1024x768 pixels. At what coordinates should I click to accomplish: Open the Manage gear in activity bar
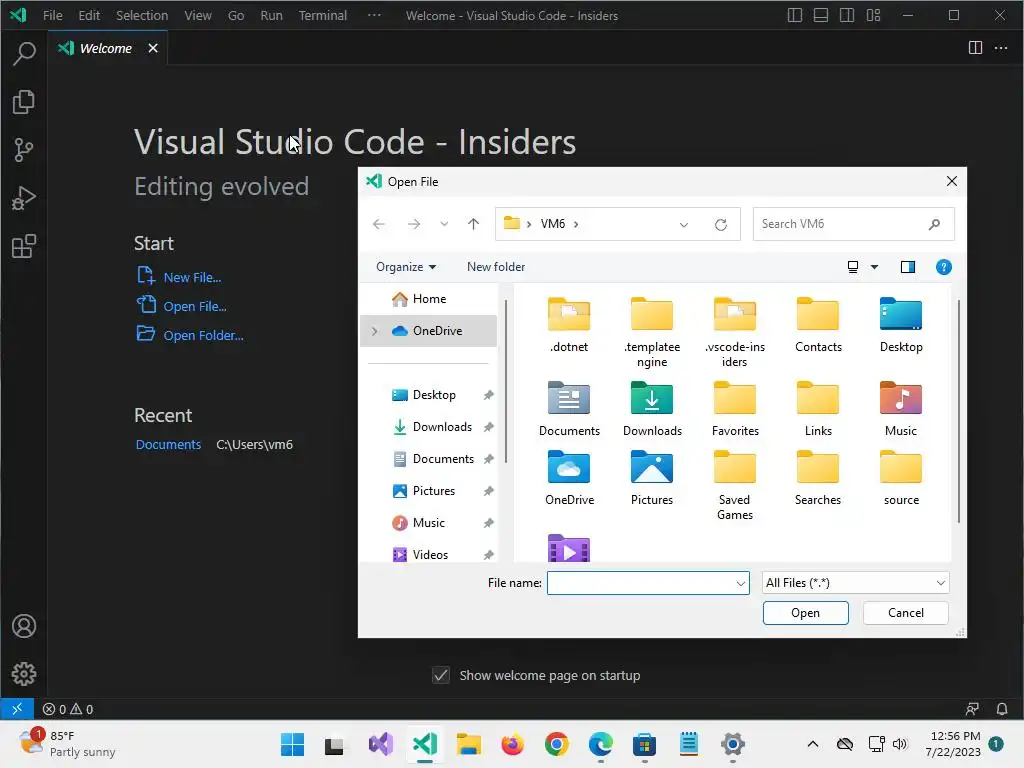point(24,674)
